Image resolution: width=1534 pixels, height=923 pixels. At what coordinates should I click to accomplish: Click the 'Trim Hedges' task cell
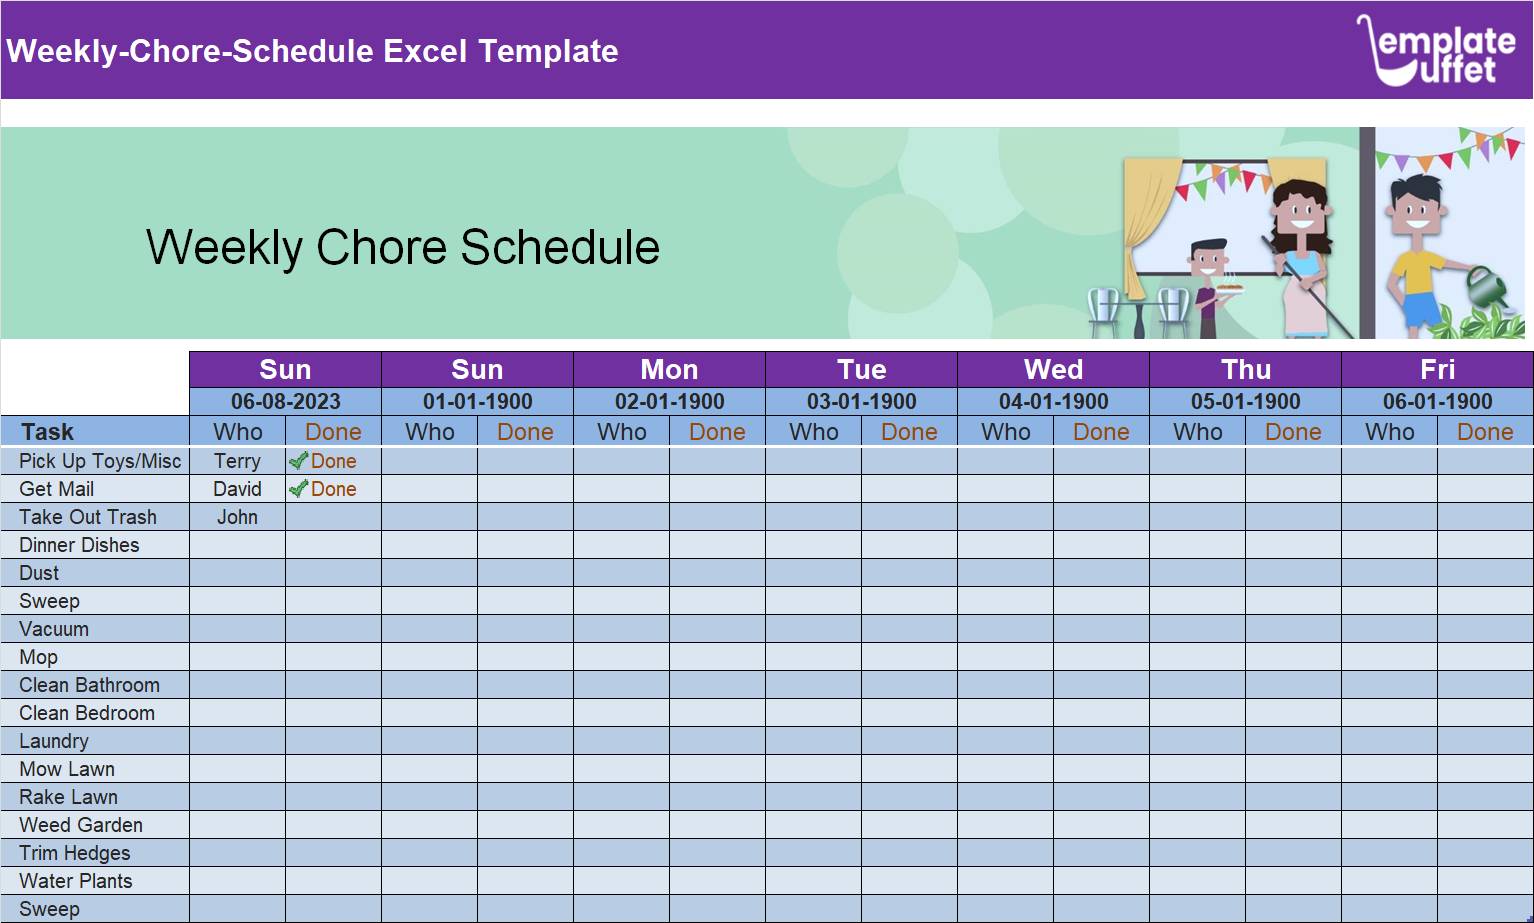point(95,853)
